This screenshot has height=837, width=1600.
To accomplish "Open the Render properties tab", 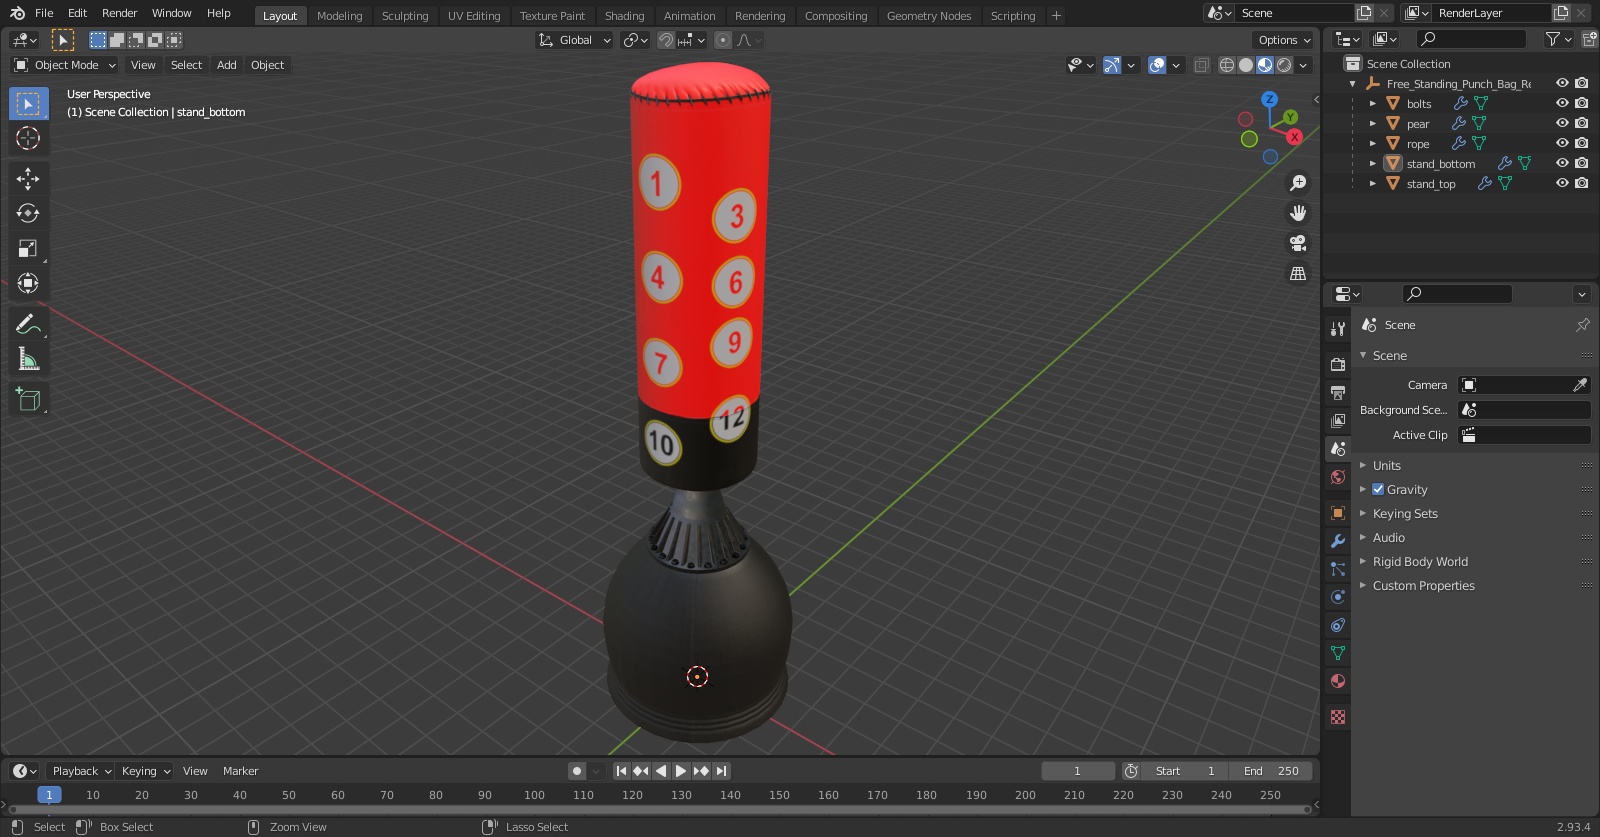I will pos(1338,365).
